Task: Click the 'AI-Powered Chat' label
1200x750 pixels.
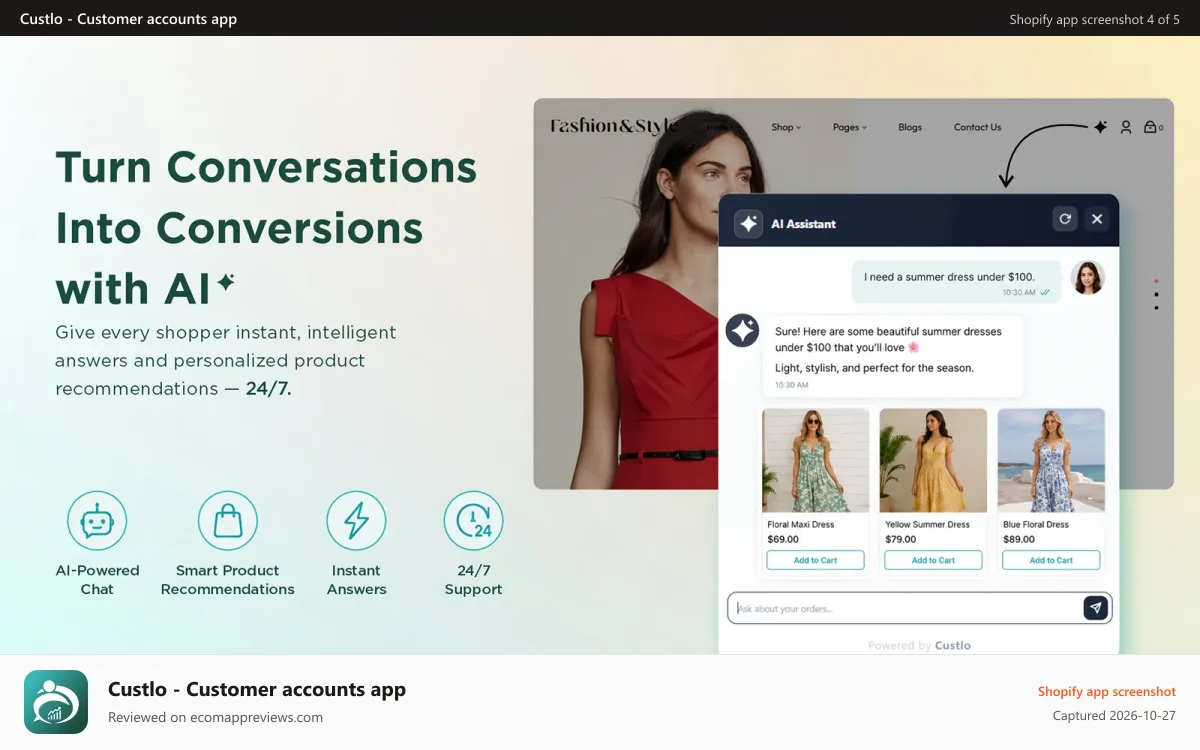Action: [x=97, y=580]
